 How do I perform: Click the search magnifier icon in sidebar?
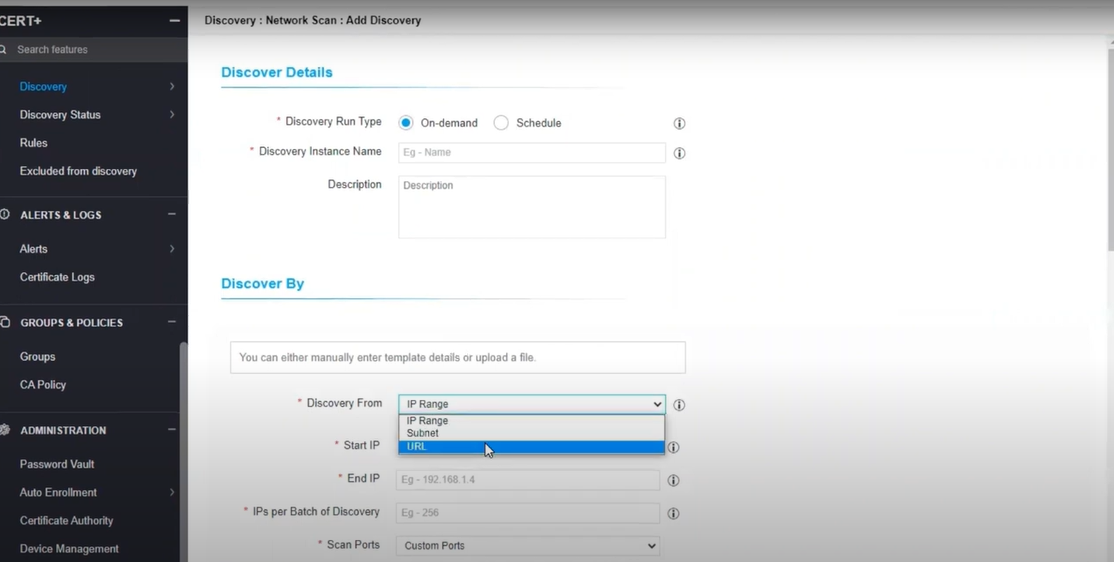(4, 50)
